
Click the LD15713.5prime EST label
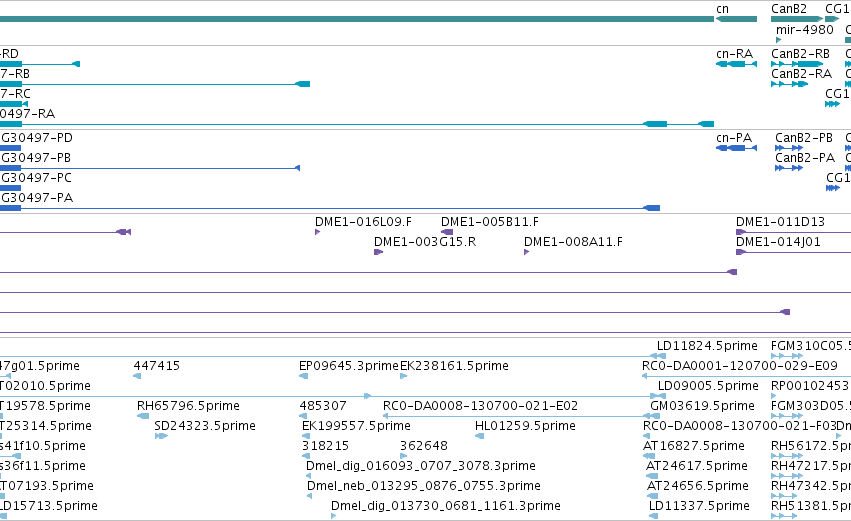pos(49,506)
